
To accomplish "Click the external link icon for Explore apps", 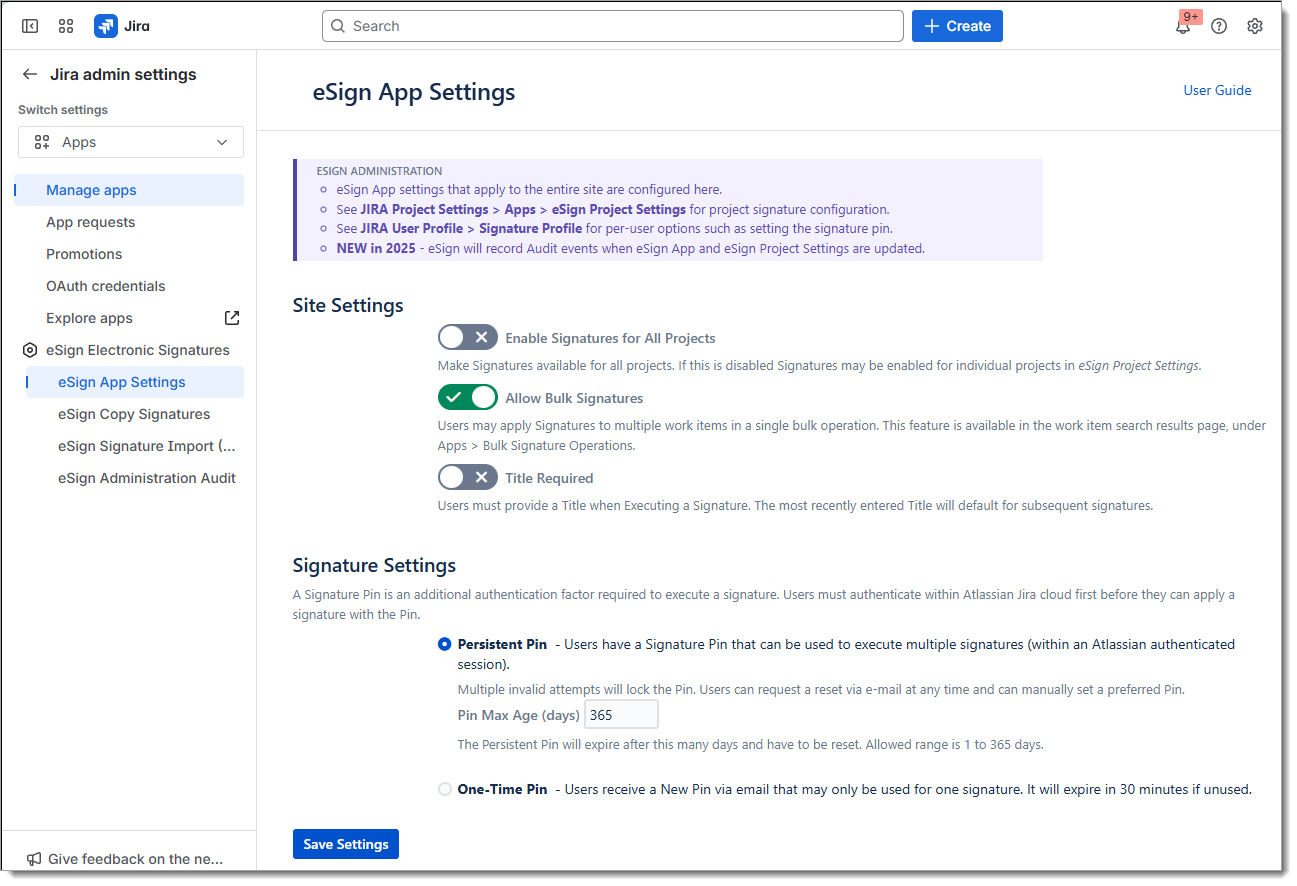I will tap(232, 318).
